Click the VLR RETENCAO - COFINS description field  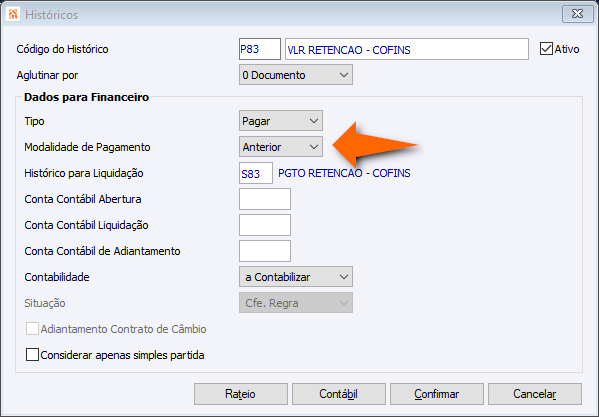coord(407,49)
